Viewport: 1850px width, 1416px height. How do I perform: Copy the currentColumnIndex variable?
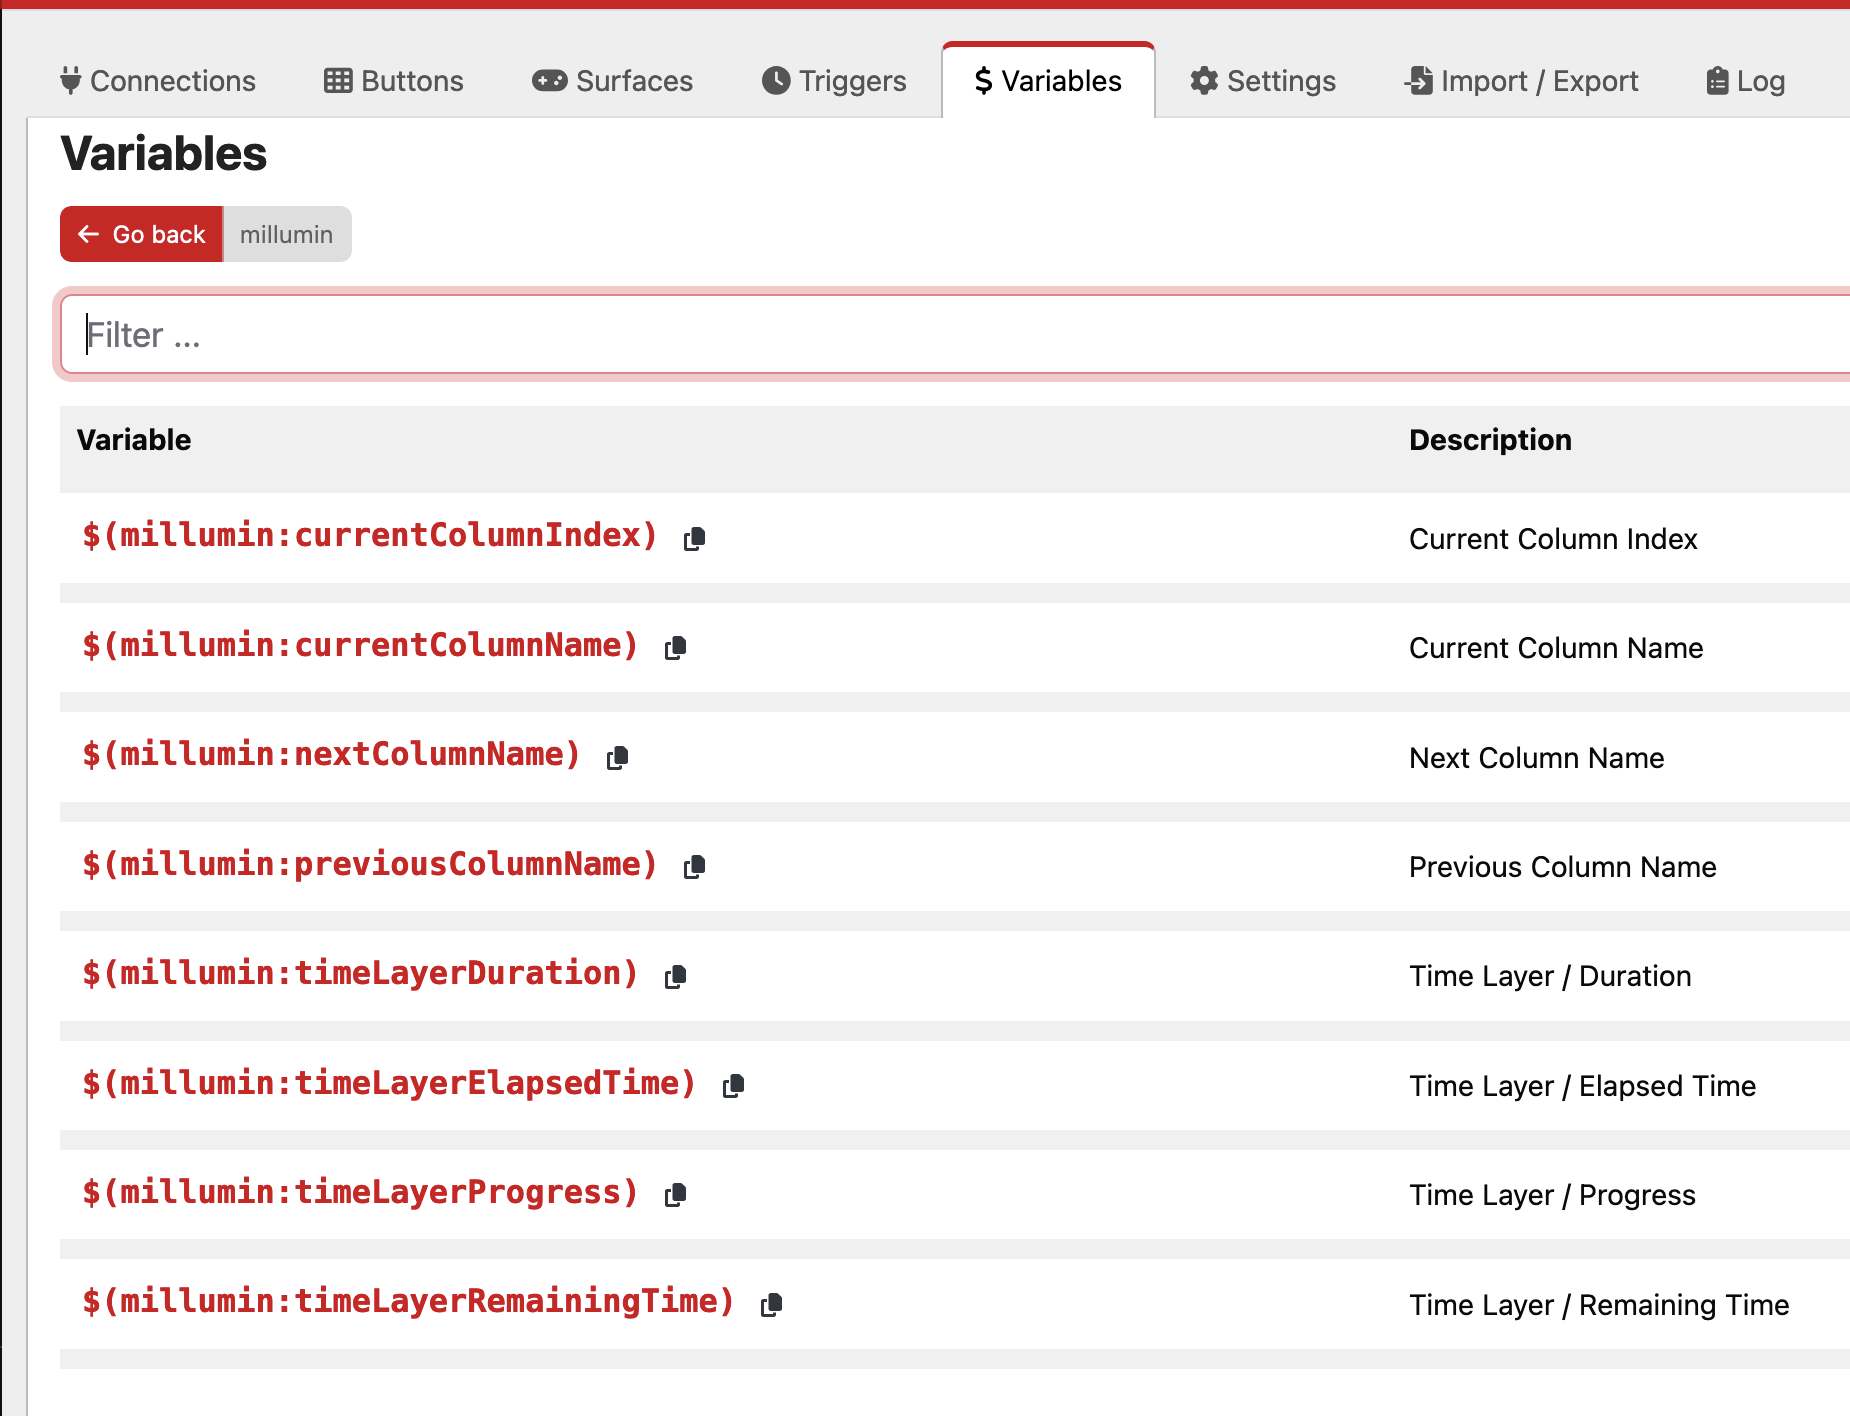[x=694, y=539]
